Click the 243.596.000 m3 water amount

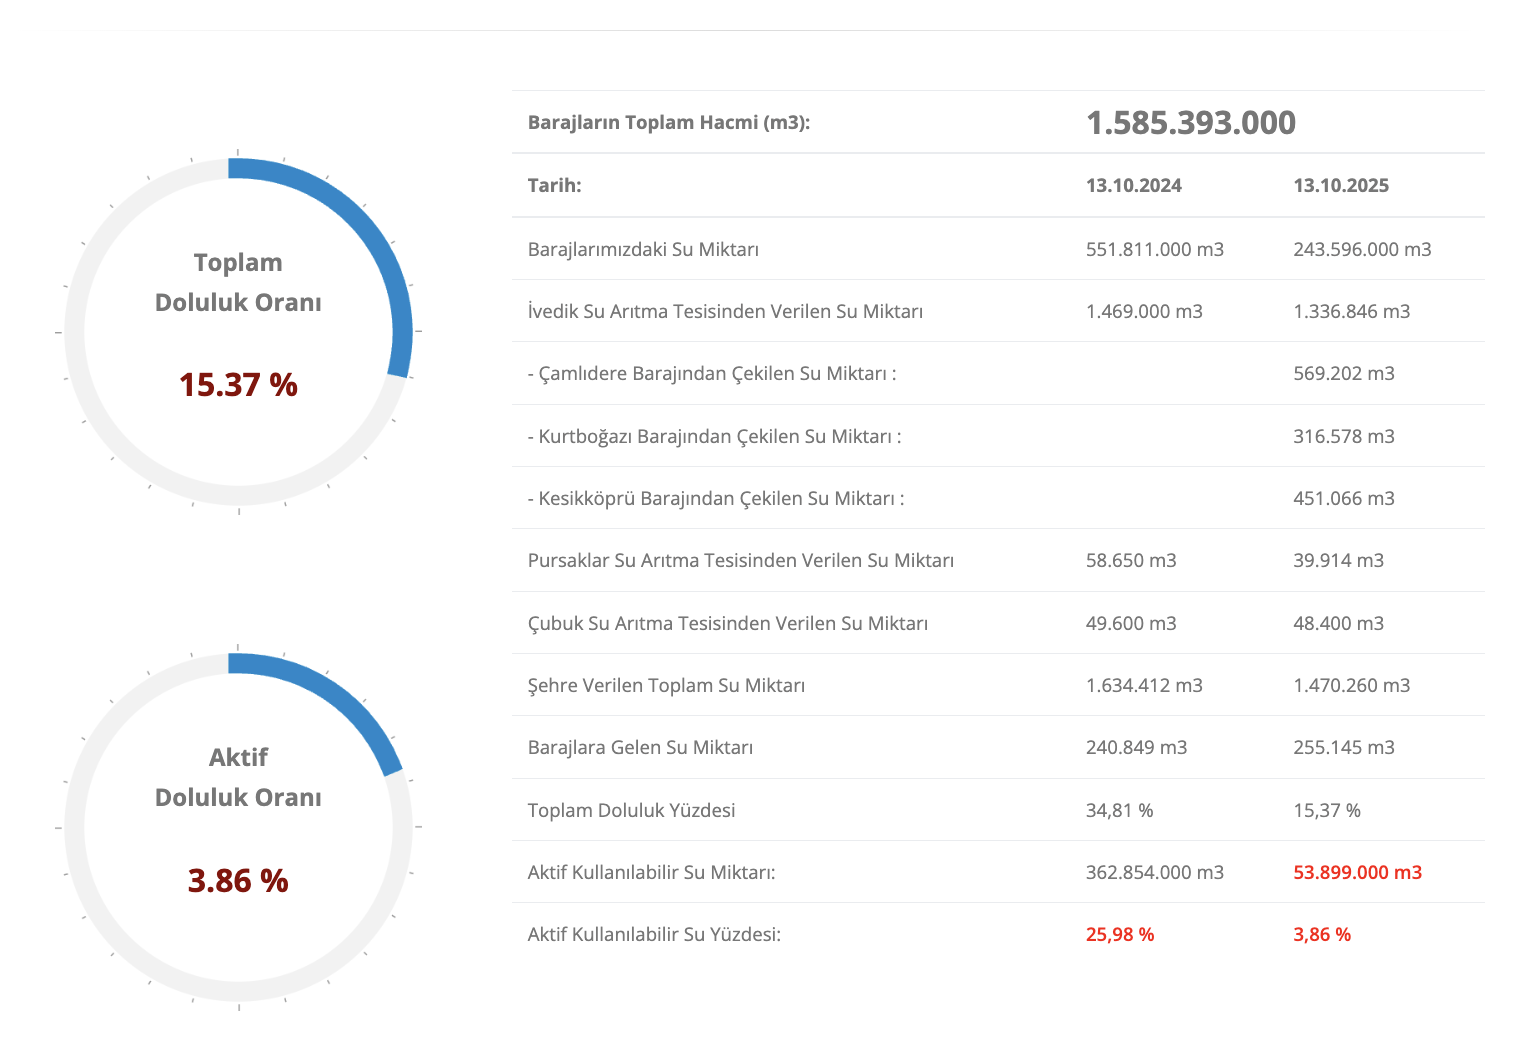tap(1361, 249)
